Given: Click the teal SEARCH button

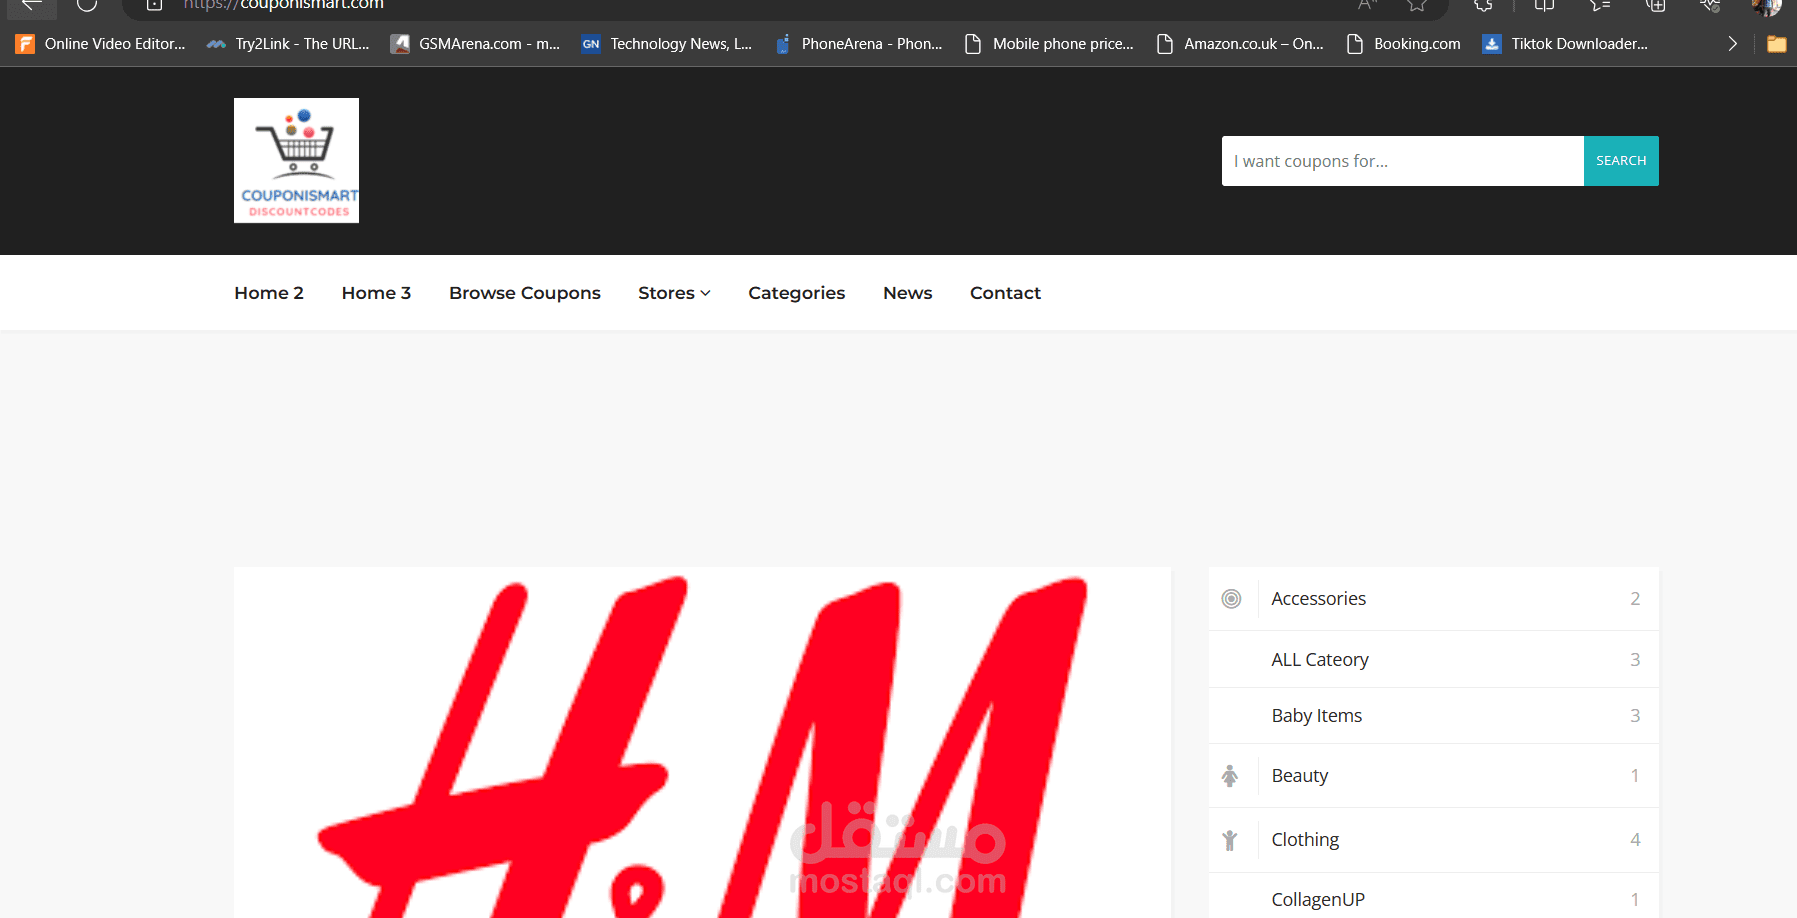Looking at the screenshot, I should [1621, 161].
